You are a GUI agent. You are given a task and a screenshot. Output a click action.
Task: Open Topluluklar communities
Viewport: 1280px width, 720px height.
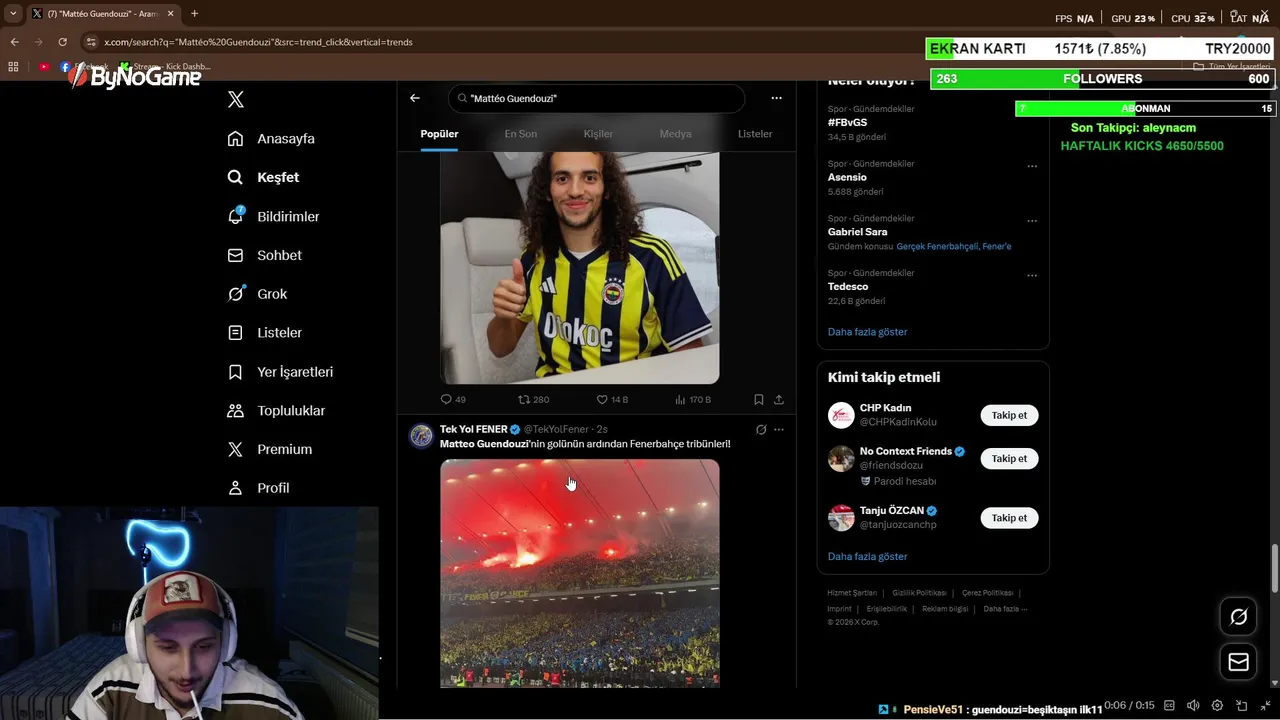click(276, 411)
